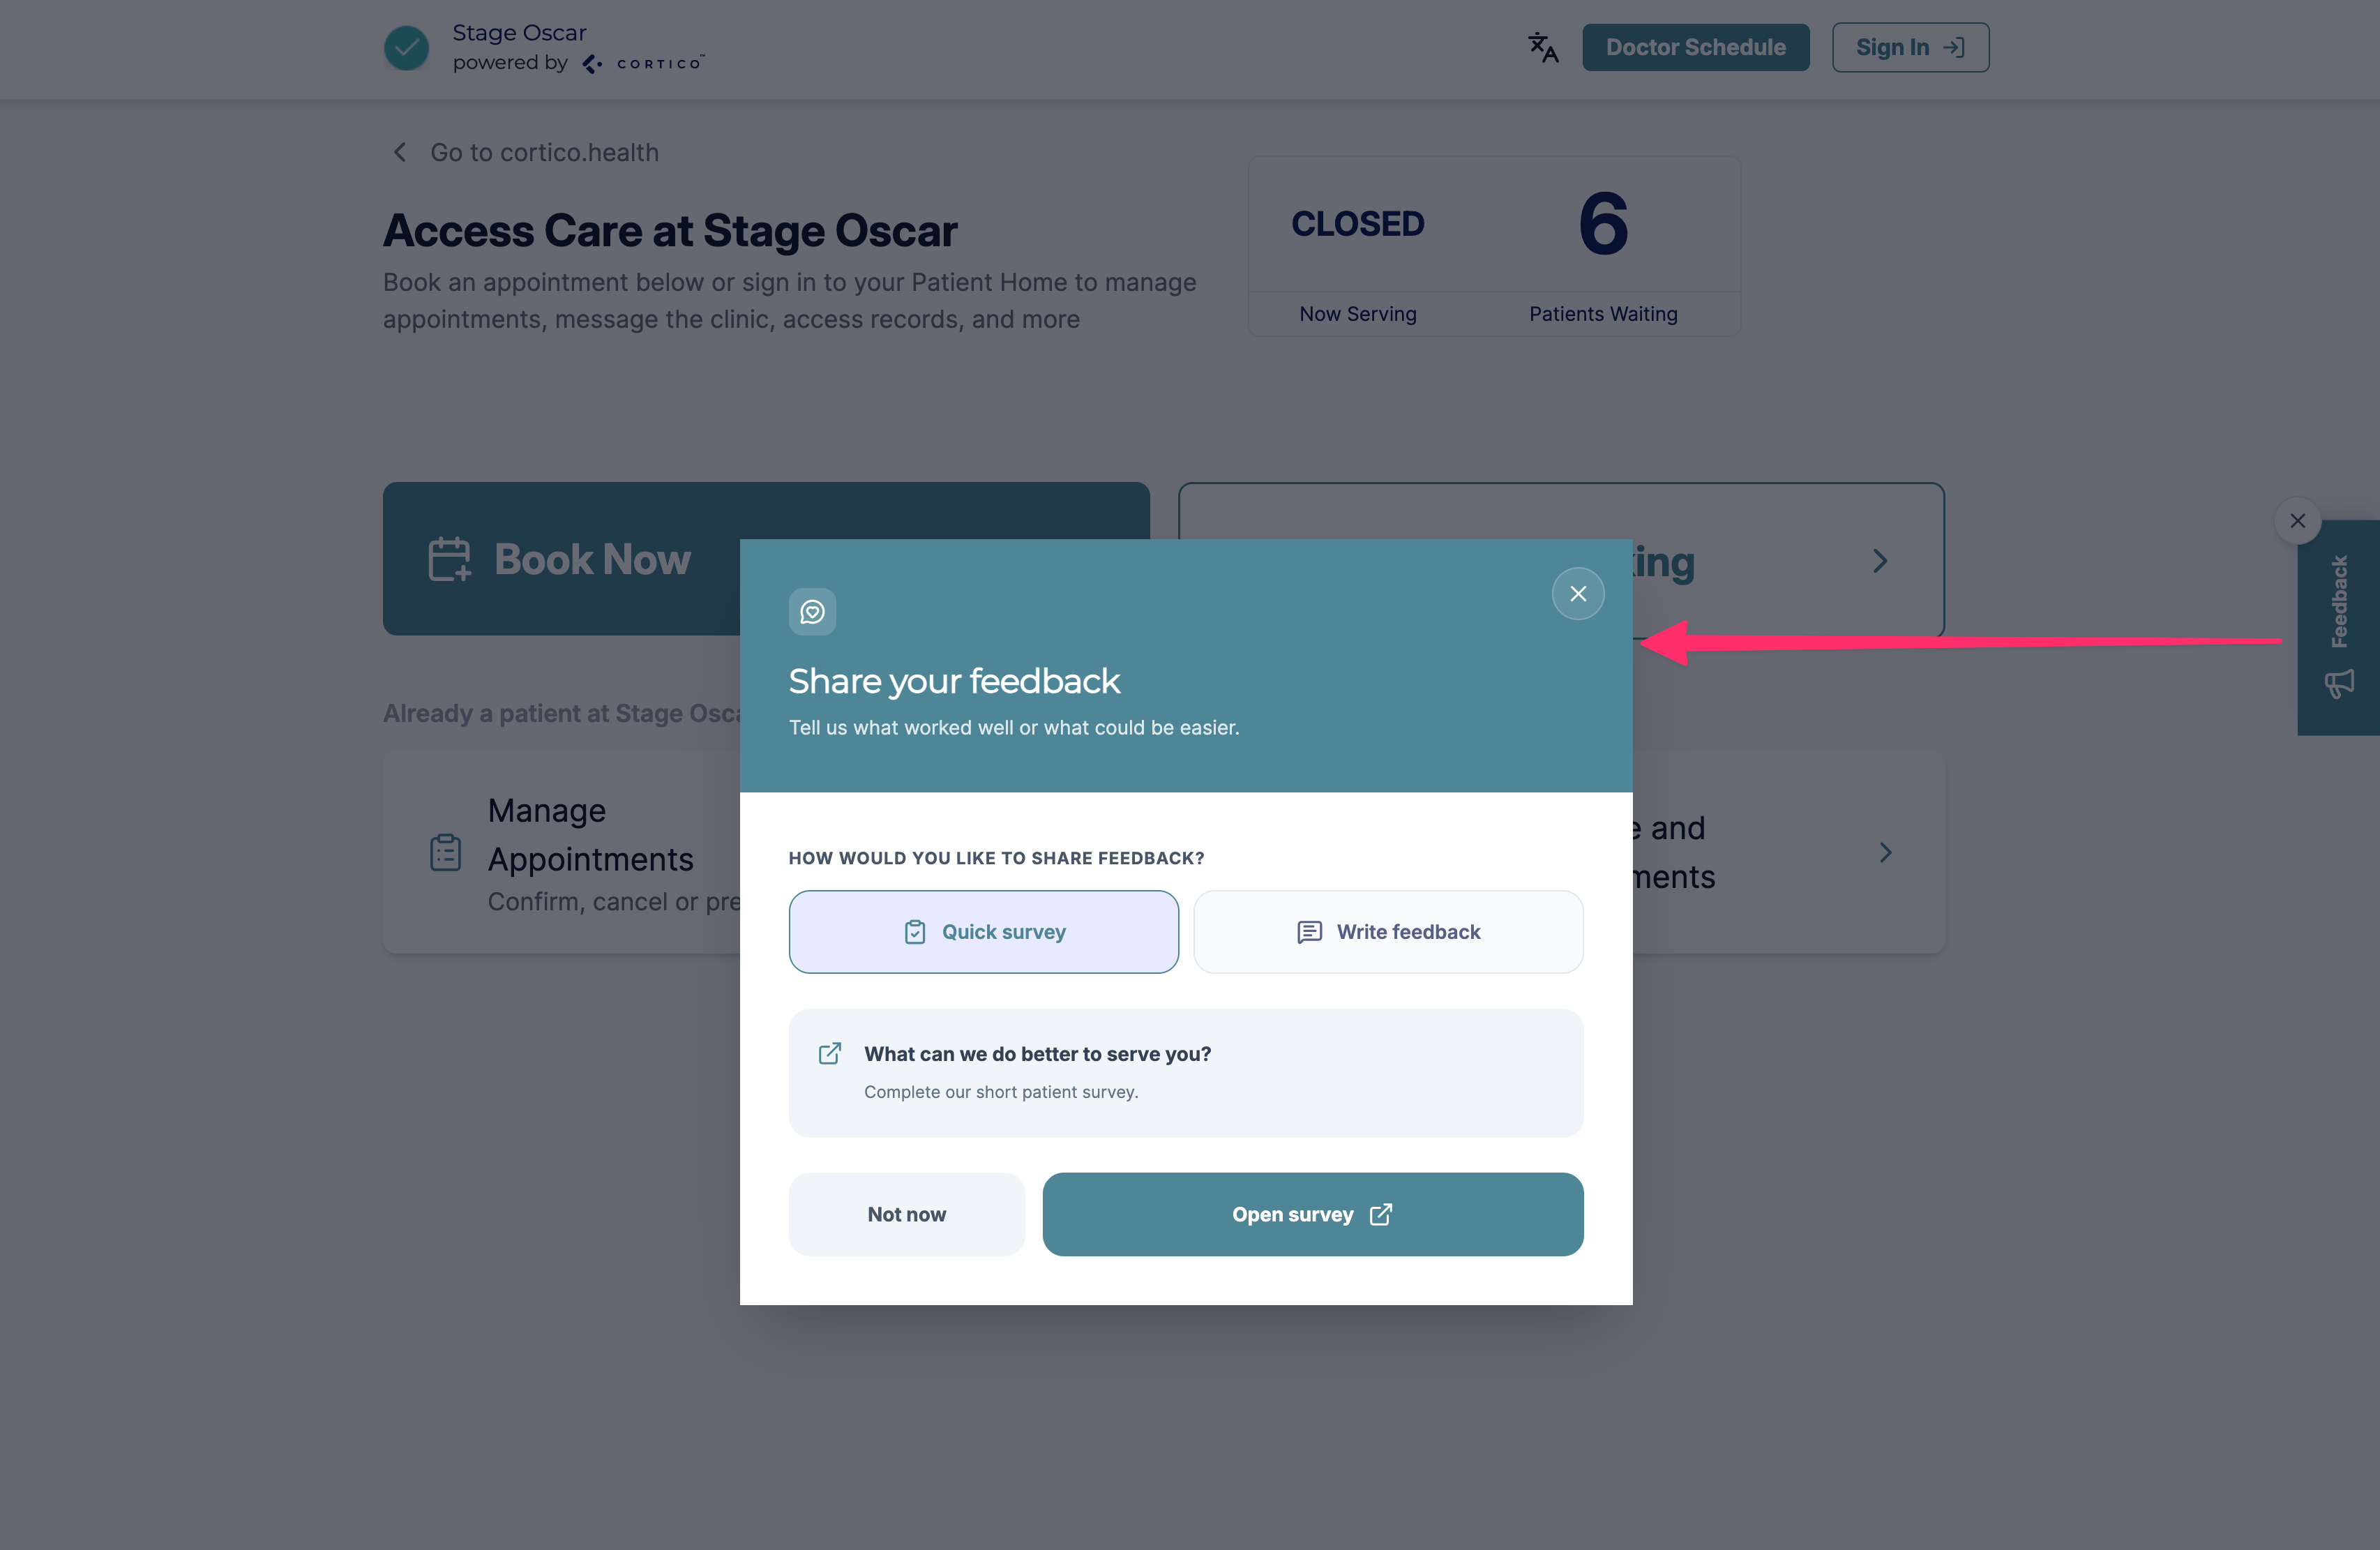Image resolution: width=2380 pixels, height=1550 pixels.
Task: Click the Manage Appointments clipboard icon
Action: click(x=445, y=853)
